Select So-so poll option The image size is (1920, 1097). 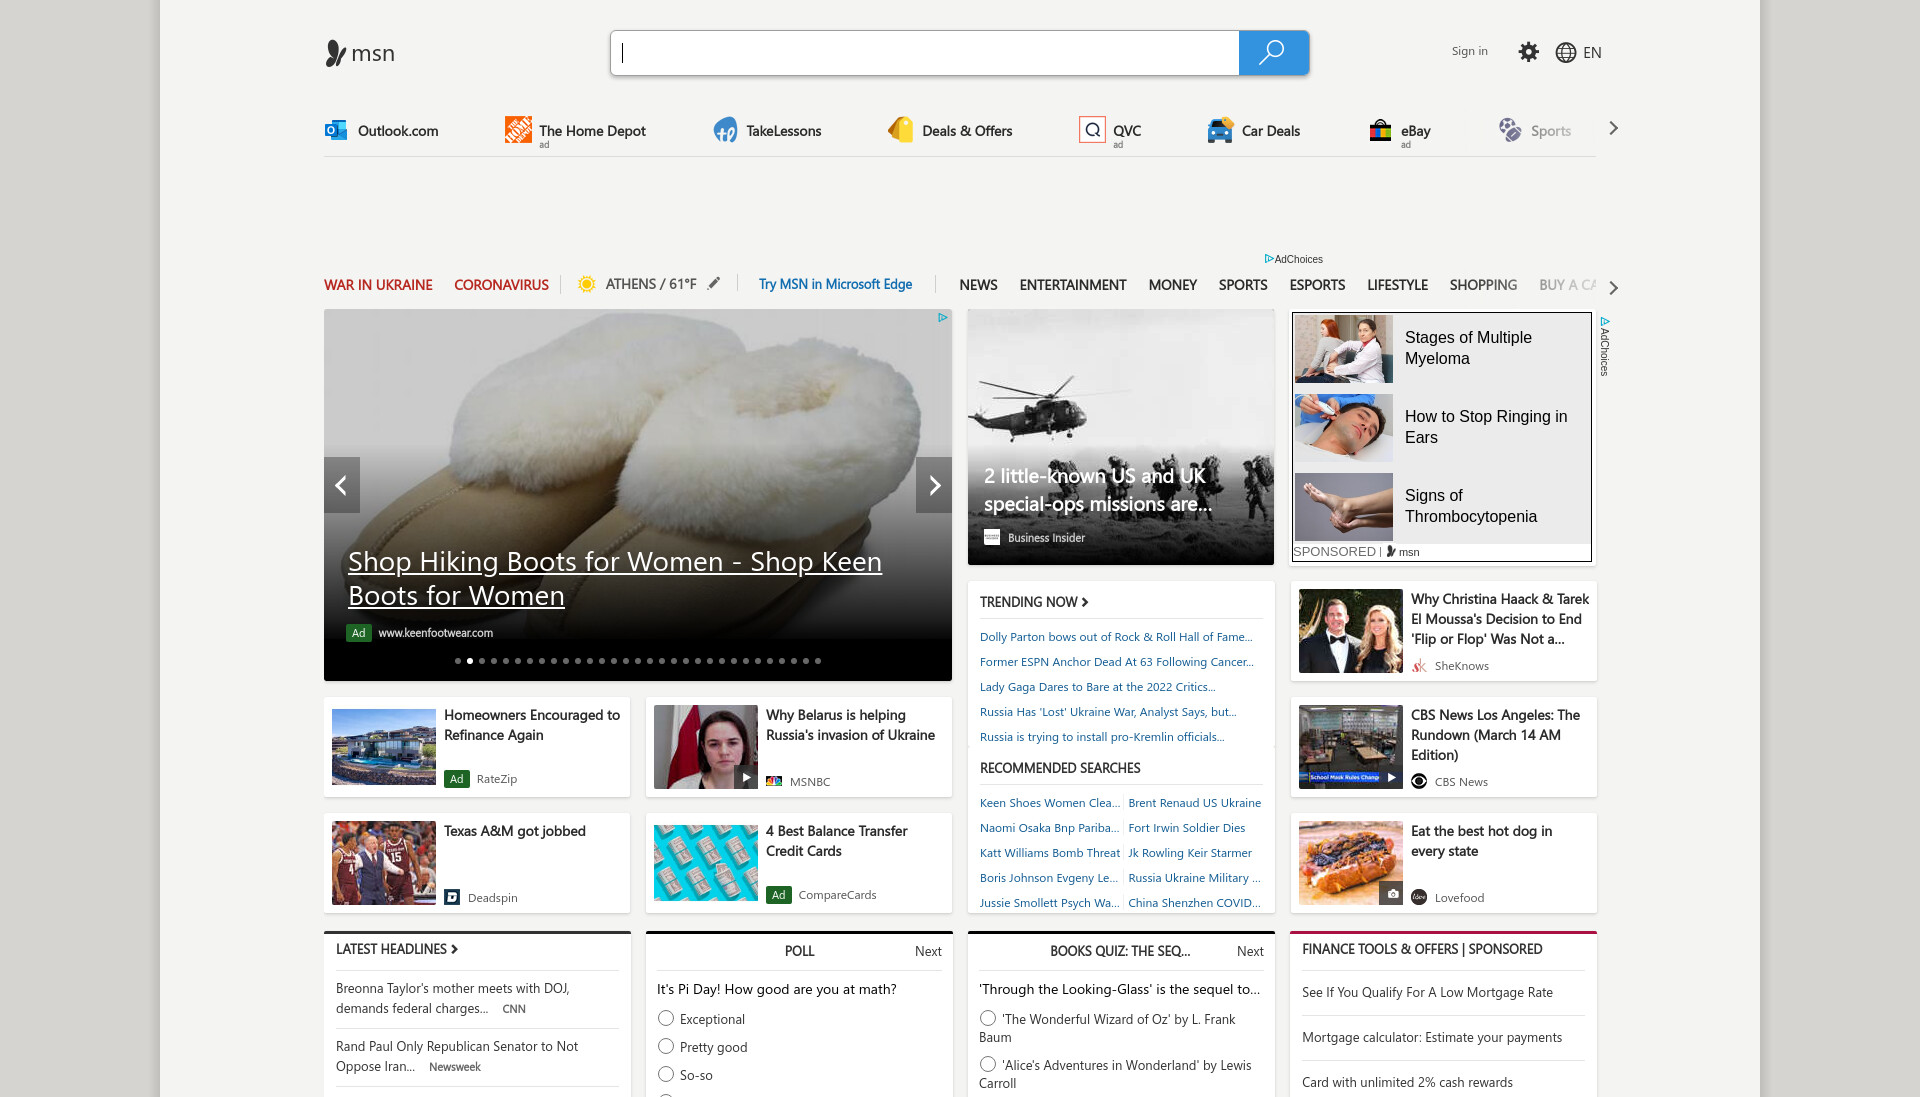666,1074
